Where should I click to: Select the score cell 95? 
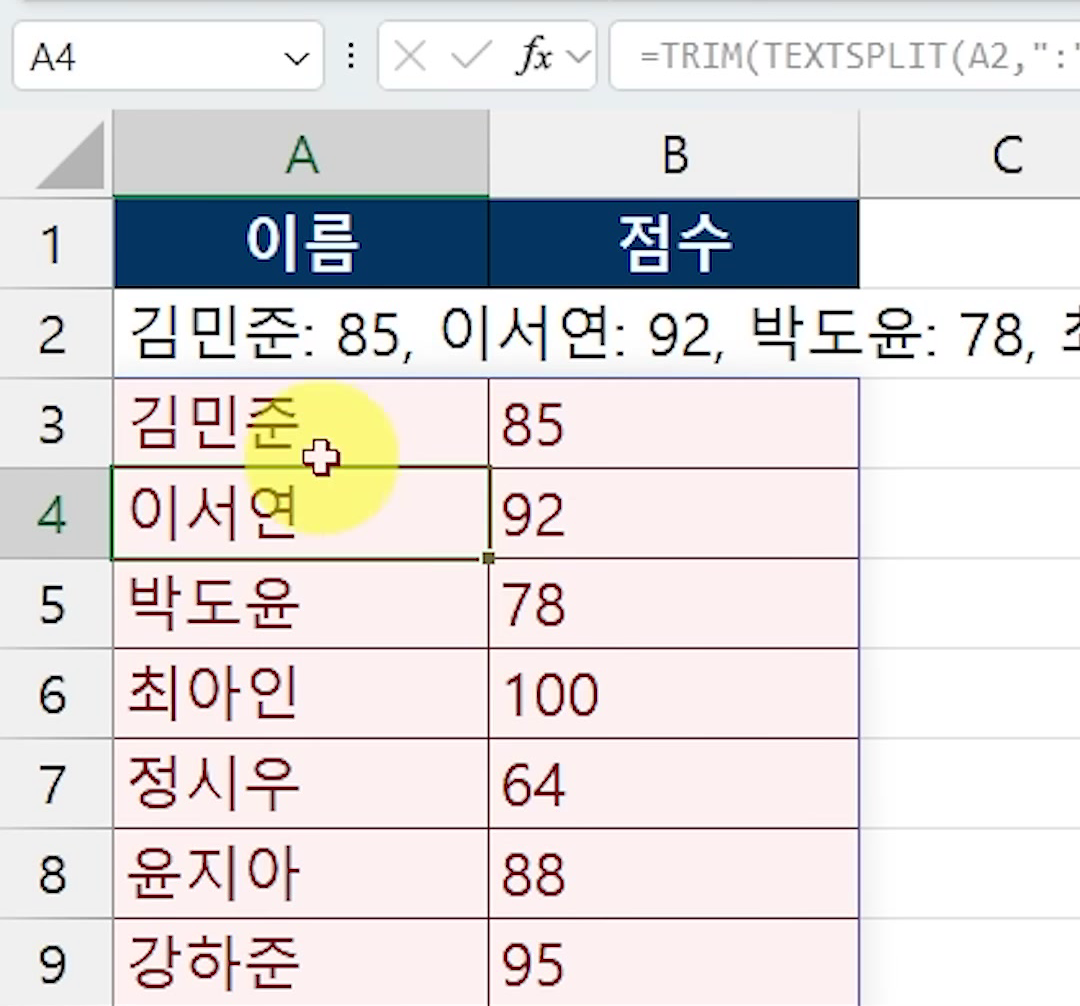click(x=674, y=963)
